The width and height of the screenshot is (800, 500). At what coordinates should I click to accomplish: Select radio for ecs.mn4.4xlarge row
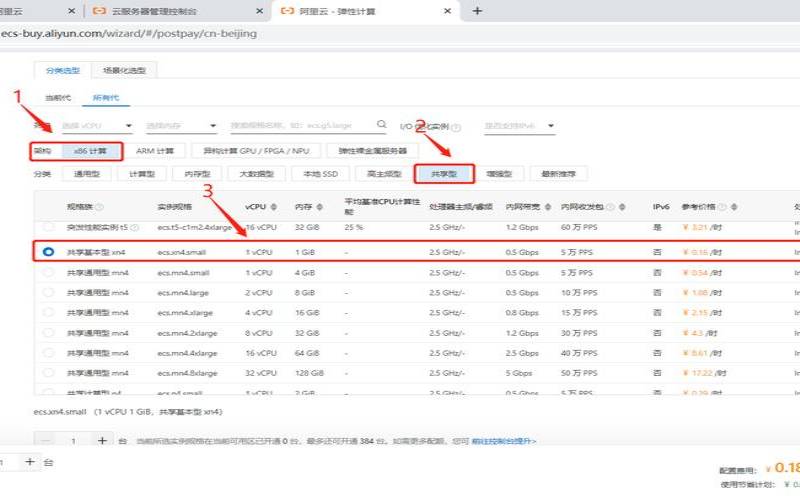[48, 353]
